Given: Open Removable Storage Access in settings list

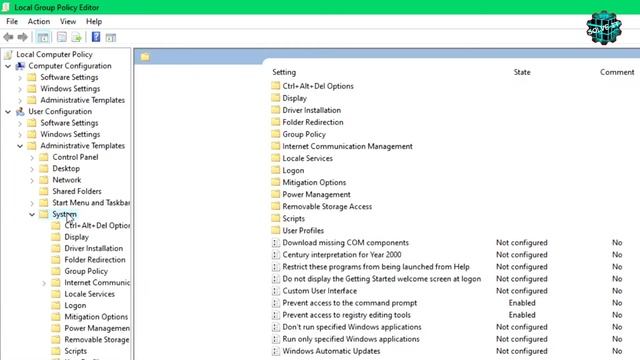Looking at the screenshot, I should coord(327,207).
